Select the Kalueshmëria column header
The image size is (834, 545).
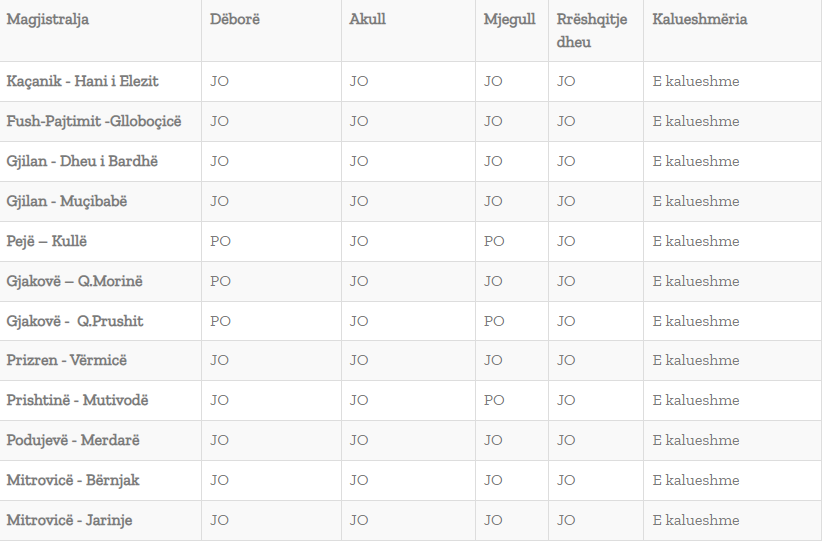[x=699, y=19]
